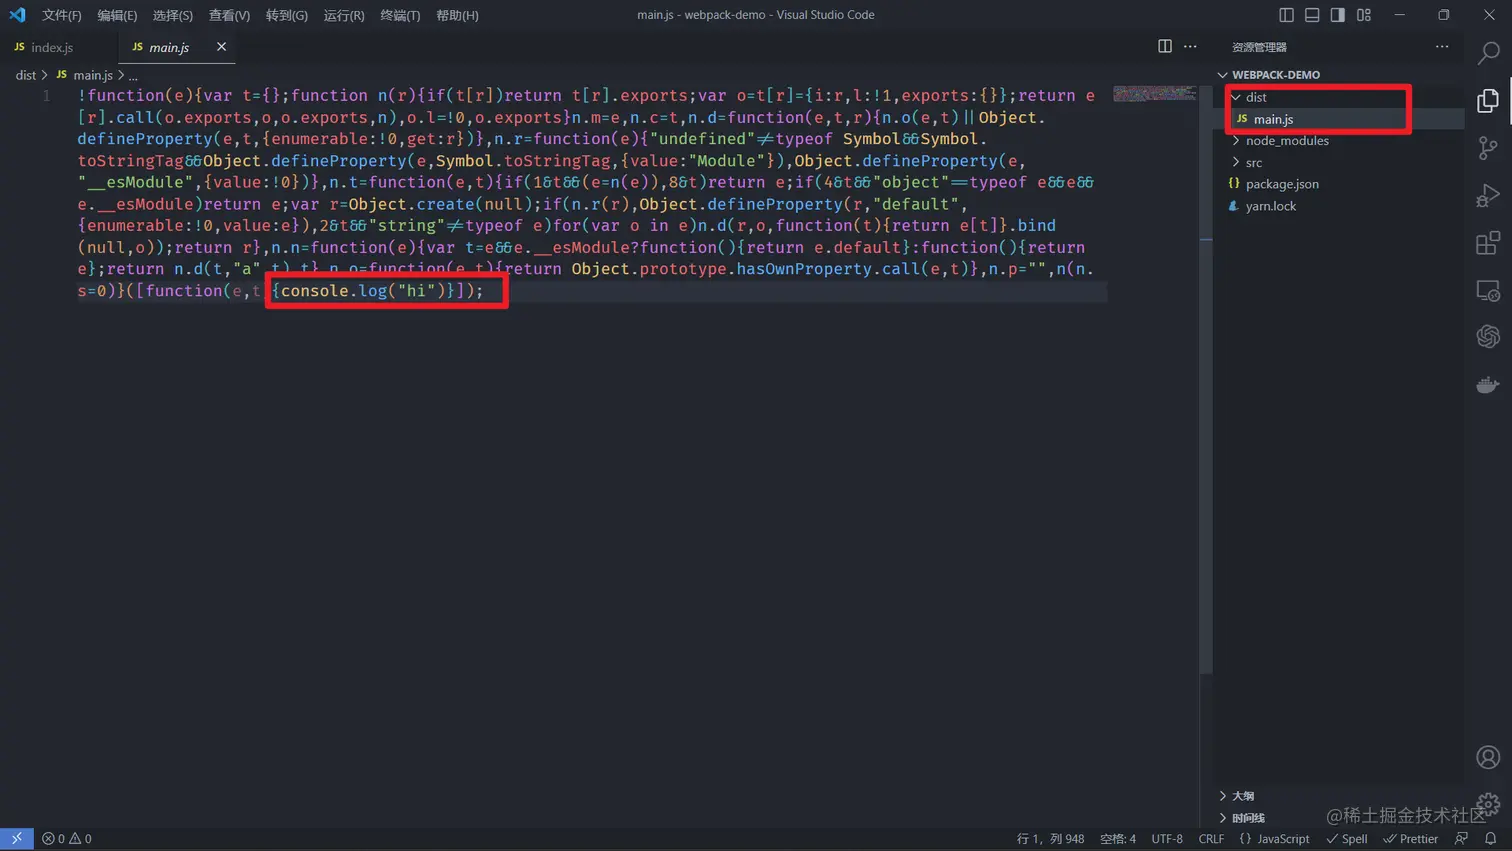Click the editor minimap
1512x851 pixels.
[x=1154, y=94]
